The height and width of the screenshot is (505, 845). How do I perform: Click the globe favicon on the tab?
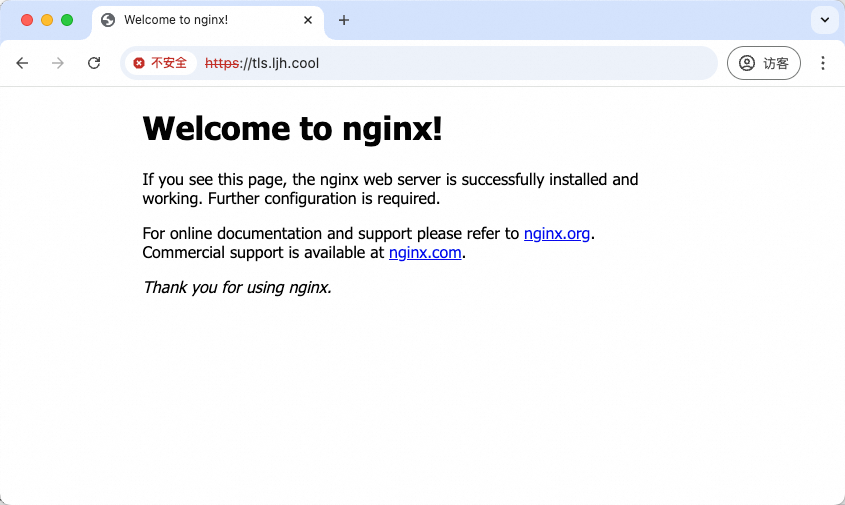click(108, 20)
